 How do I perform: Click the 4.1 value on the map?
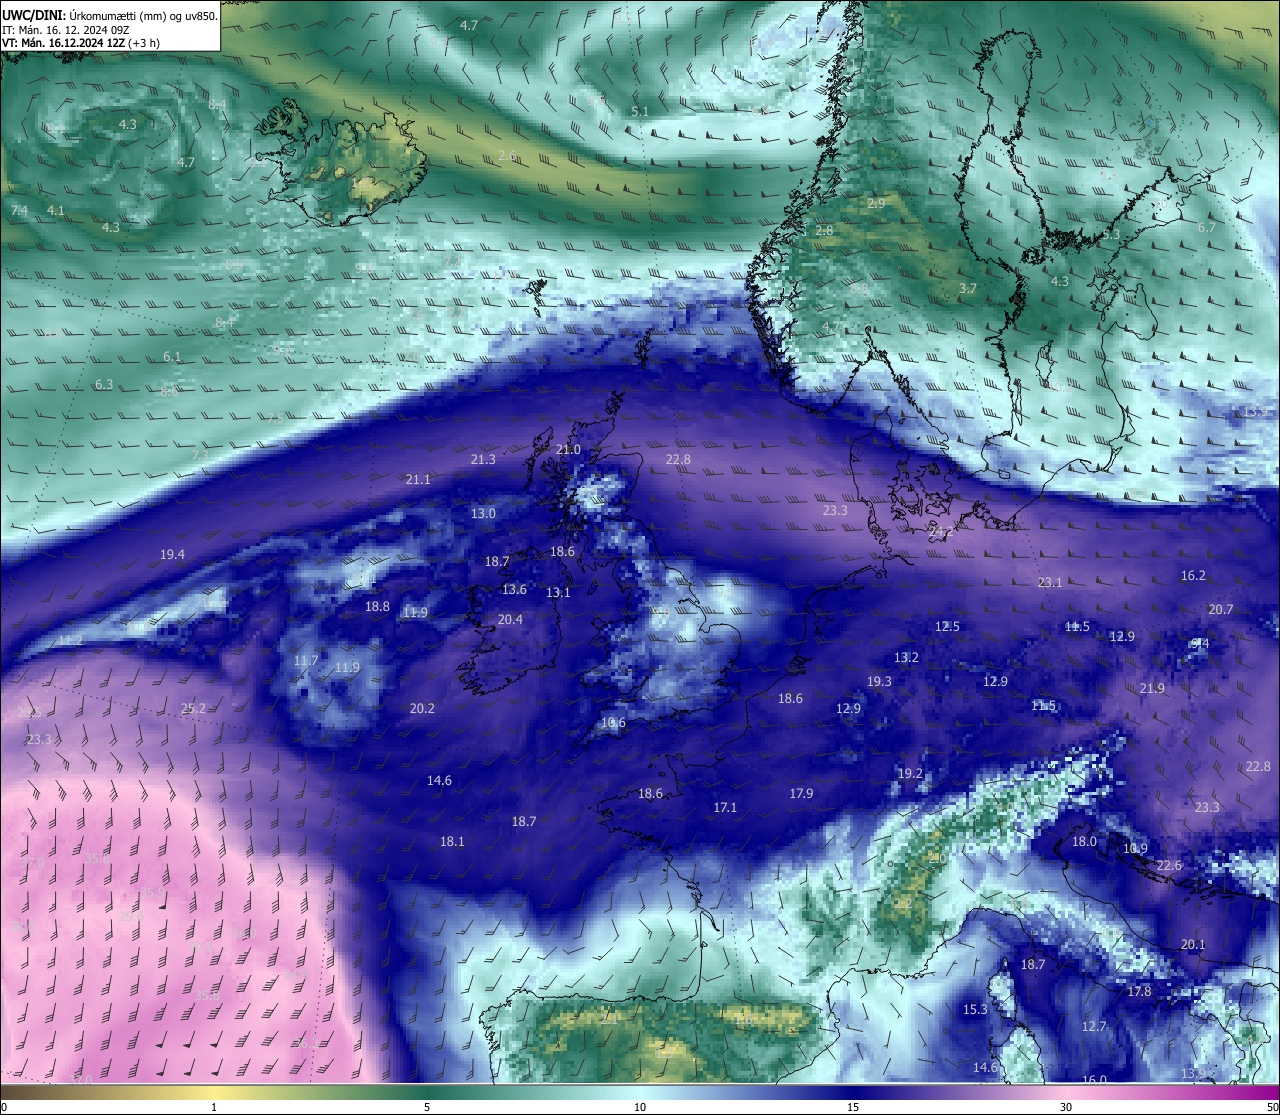[x=55, y=210]
